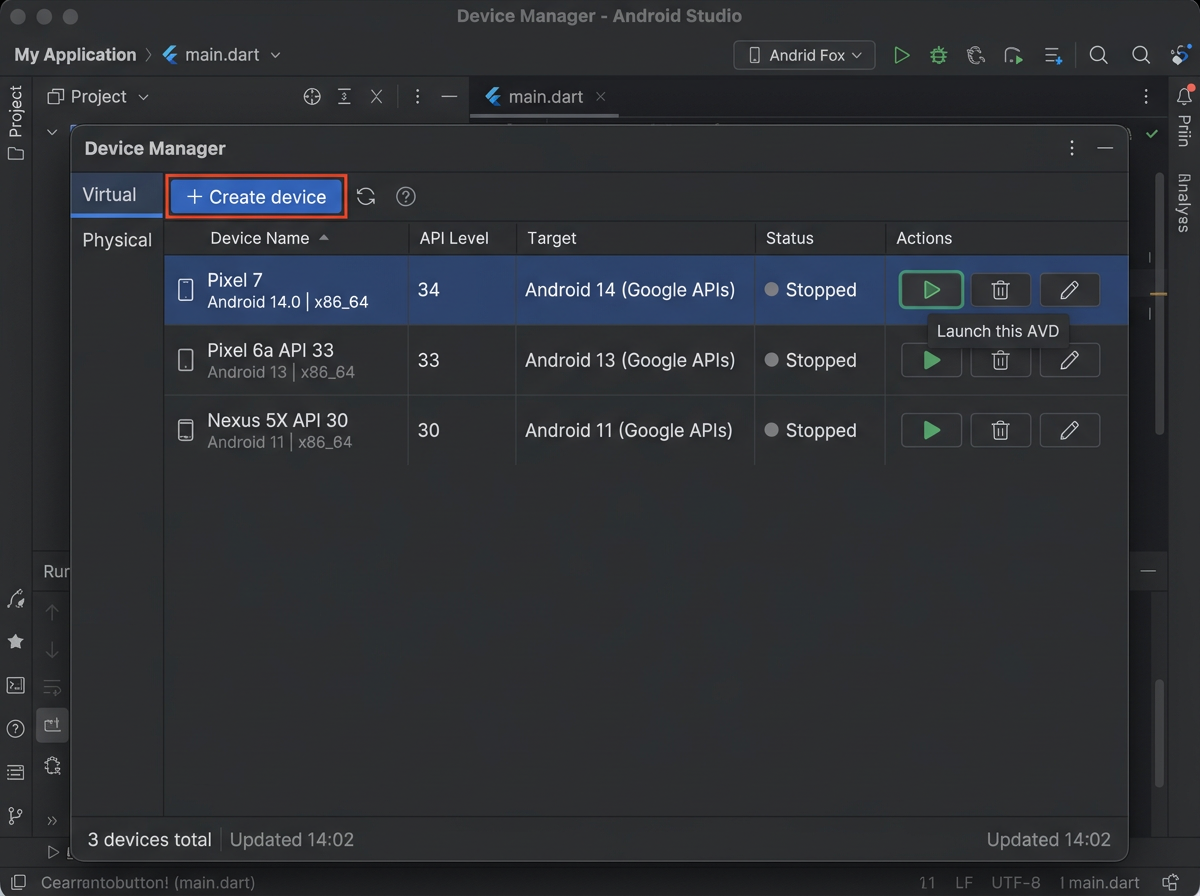This screenshot has height=896, width=1200.
Task: Open the star bookmarks tool icon
Action: tap(15, 641)
